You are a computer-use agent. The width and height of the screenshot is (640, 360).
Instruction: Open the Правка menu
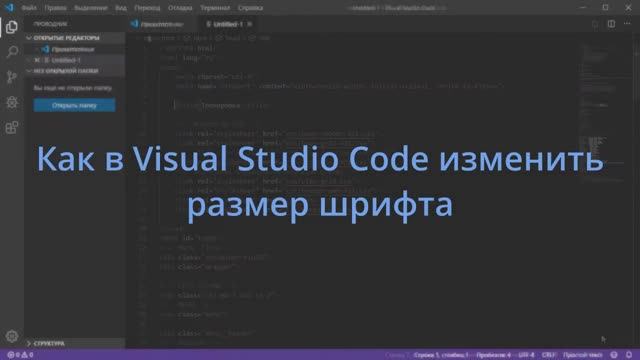click(55, 8)
